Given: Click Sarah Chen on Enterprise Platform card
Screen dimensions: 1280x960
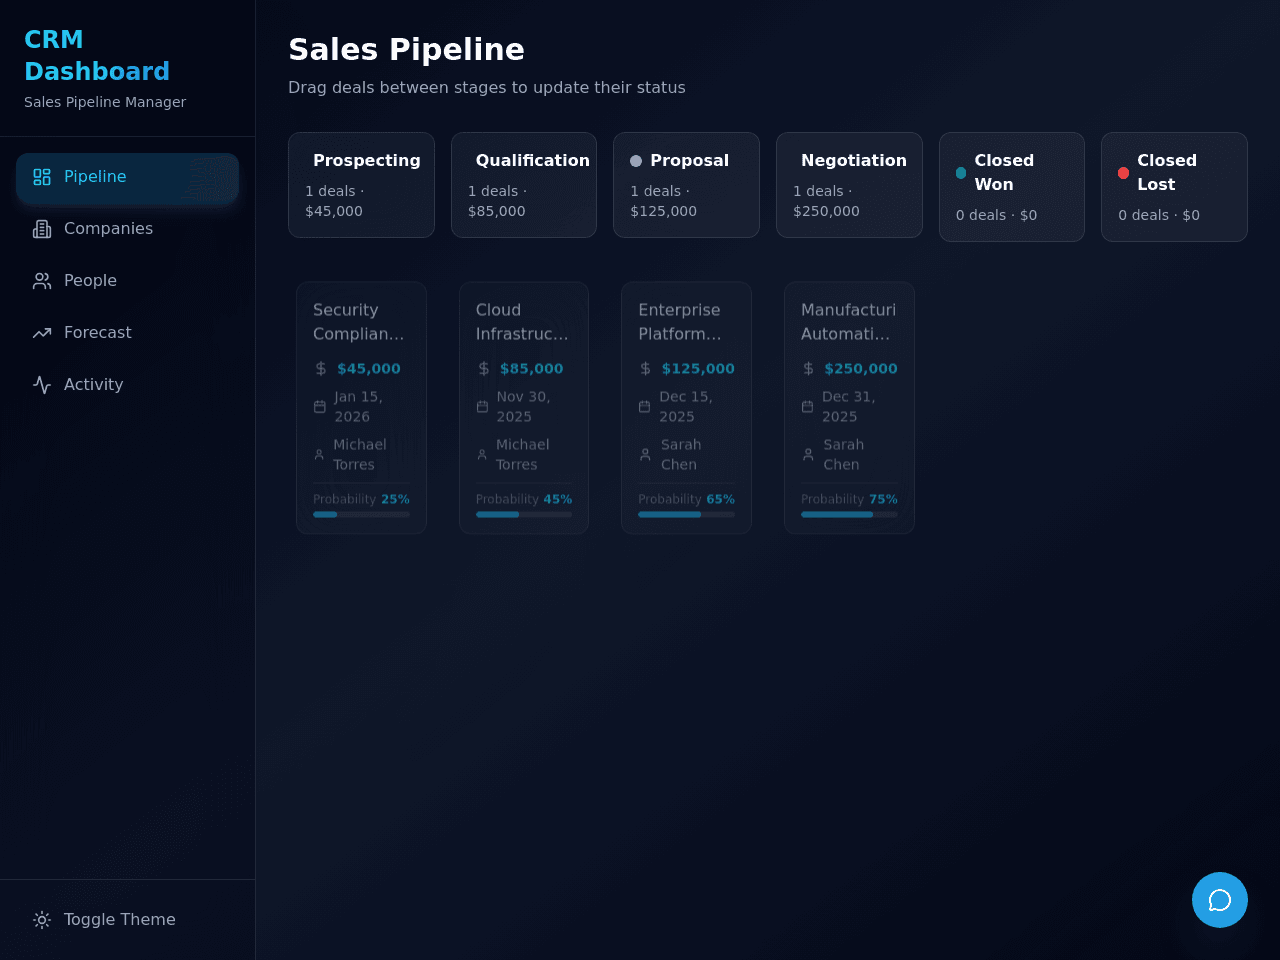Looking at the screenshot, I should [681, 455].
